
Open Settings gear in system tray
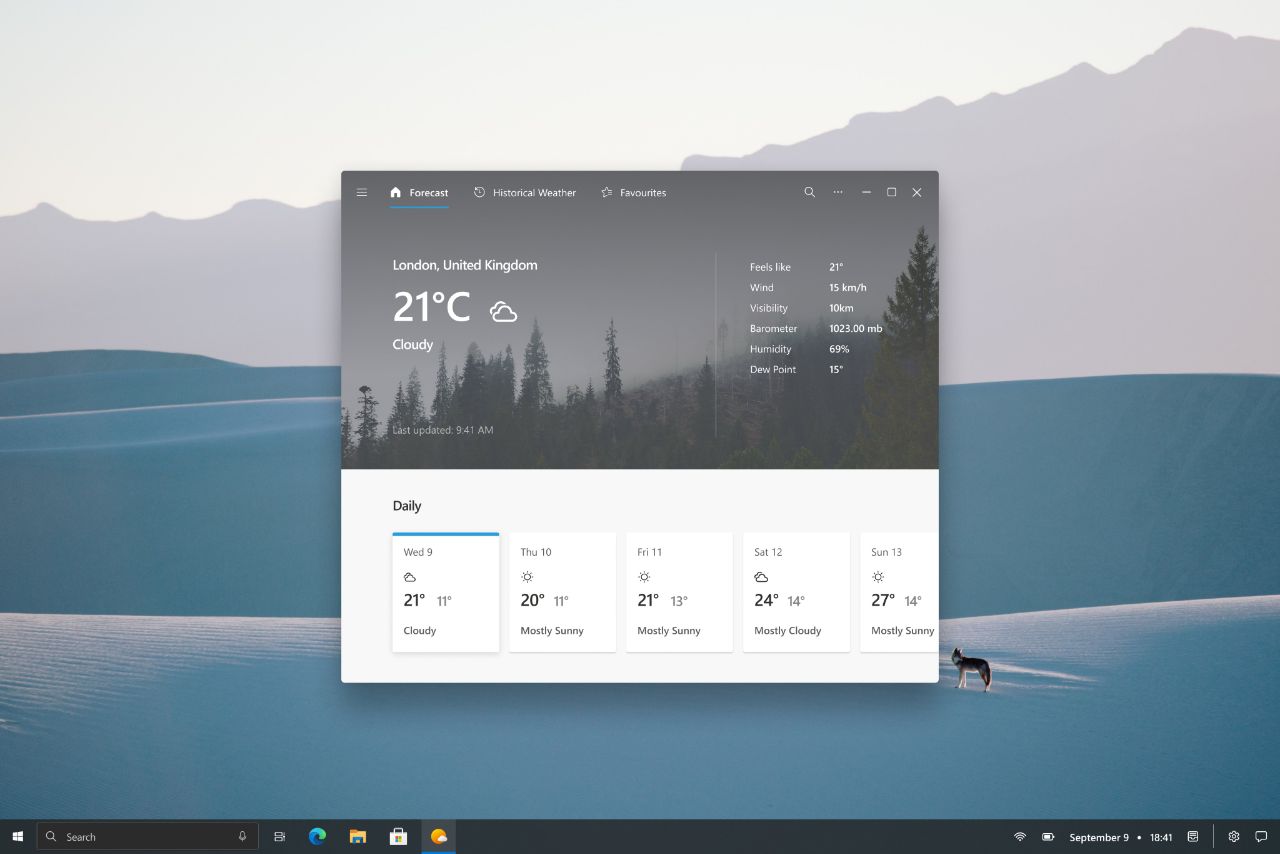pyautogui.click(x=1234, y=837)
